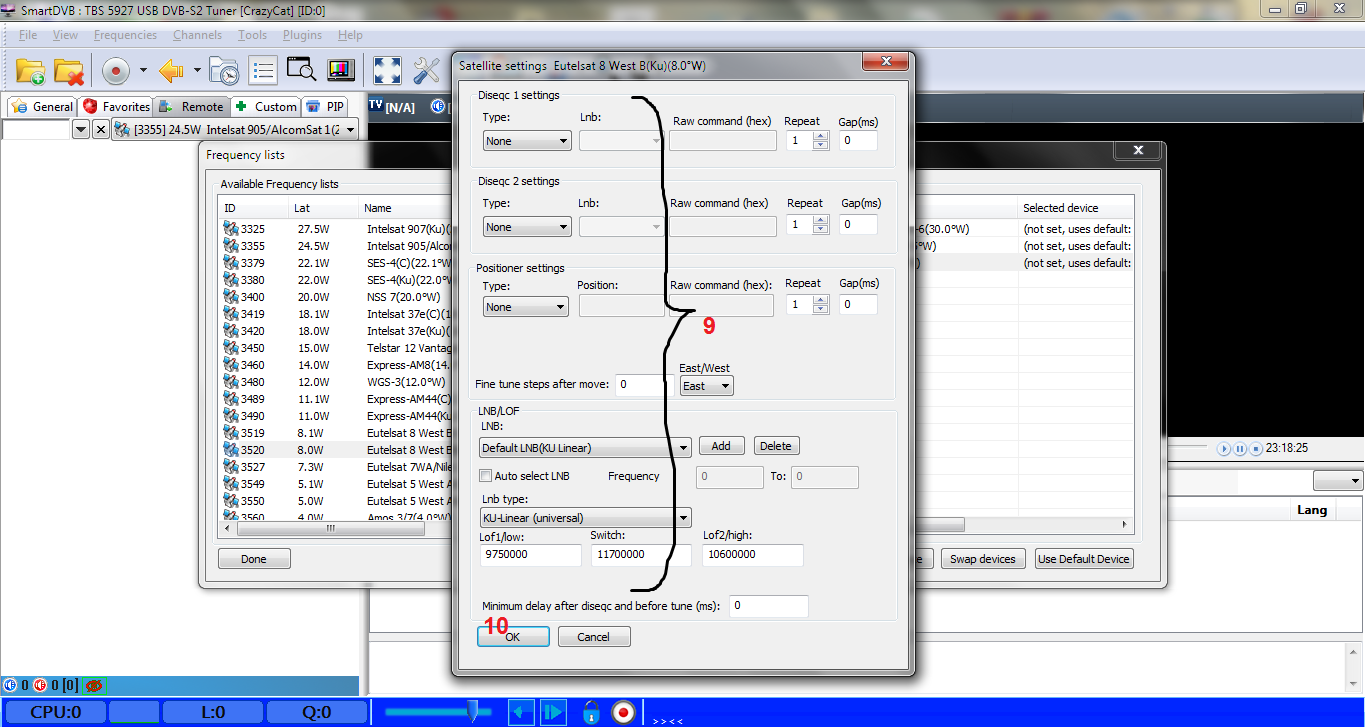Open the satellite selector showing Intelsat 905/AlcomSat
Viewport: 1365px width, 727px height.
(x=235, y=130)
